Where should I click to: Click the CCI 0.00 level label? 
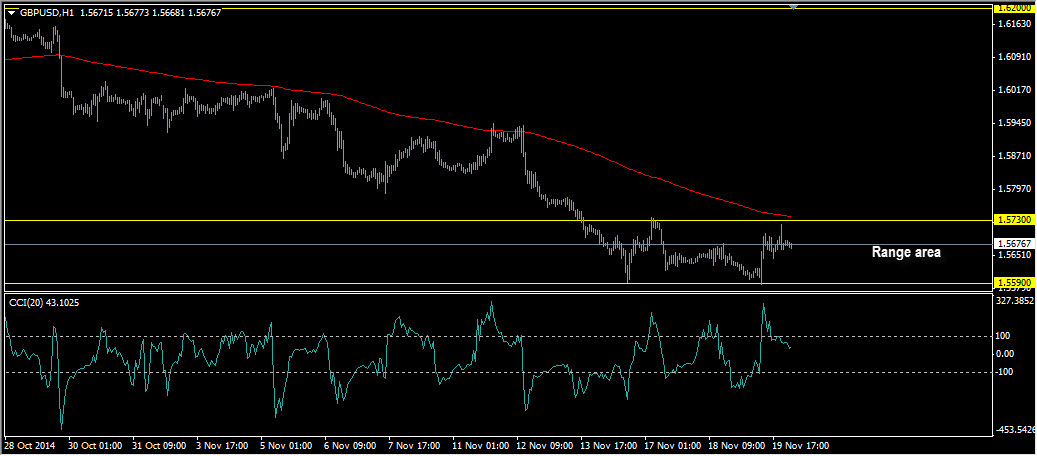pos(1006,354)
